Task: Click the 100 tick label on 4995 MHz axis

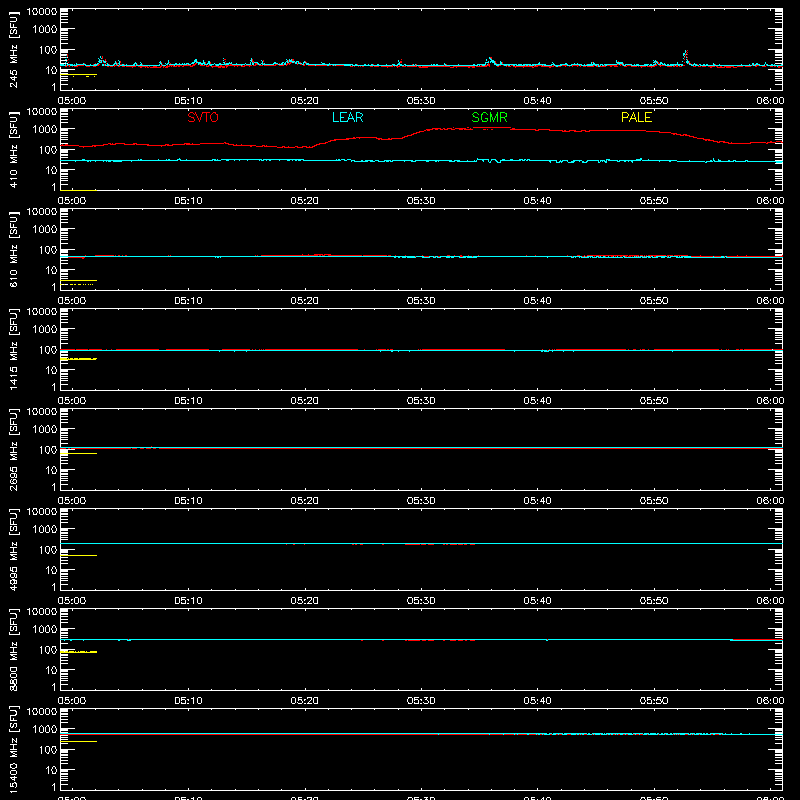Action: coord(48,550)
